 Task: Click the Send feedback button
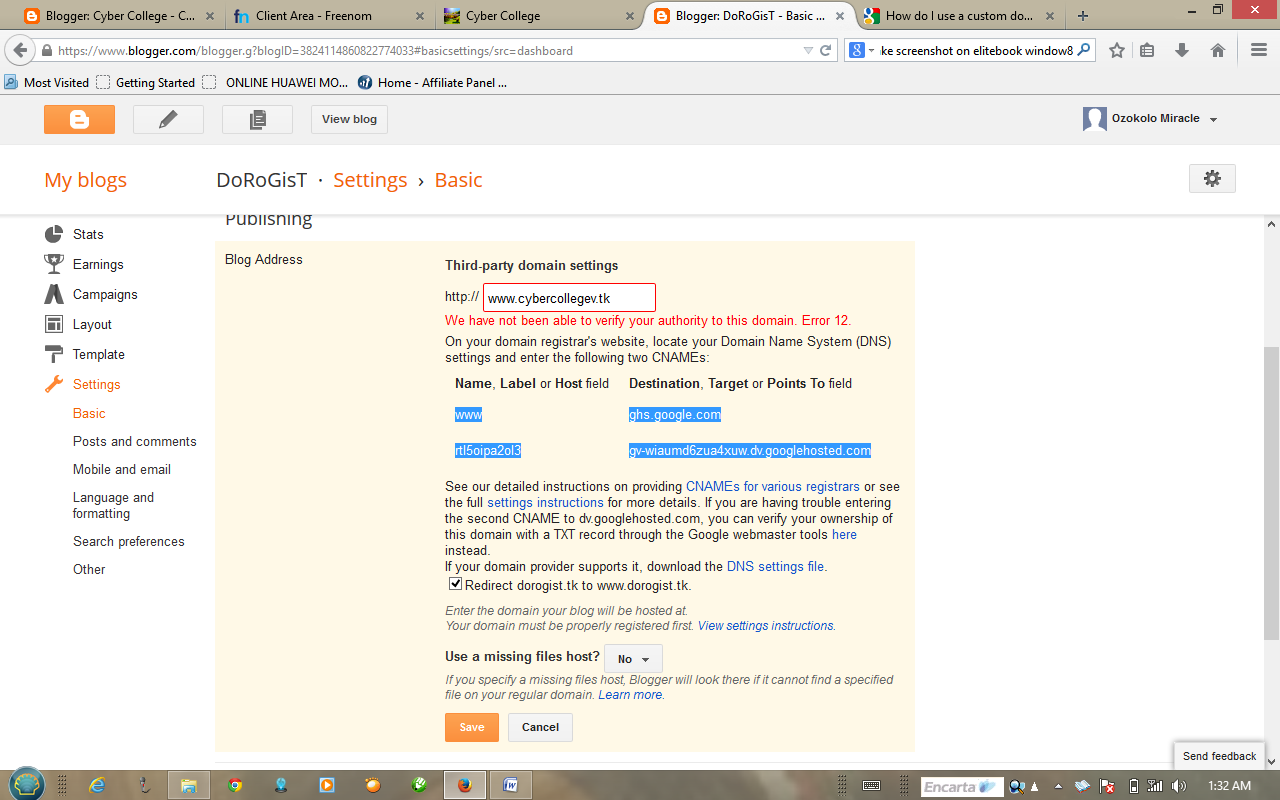[x=1219, y=756]
